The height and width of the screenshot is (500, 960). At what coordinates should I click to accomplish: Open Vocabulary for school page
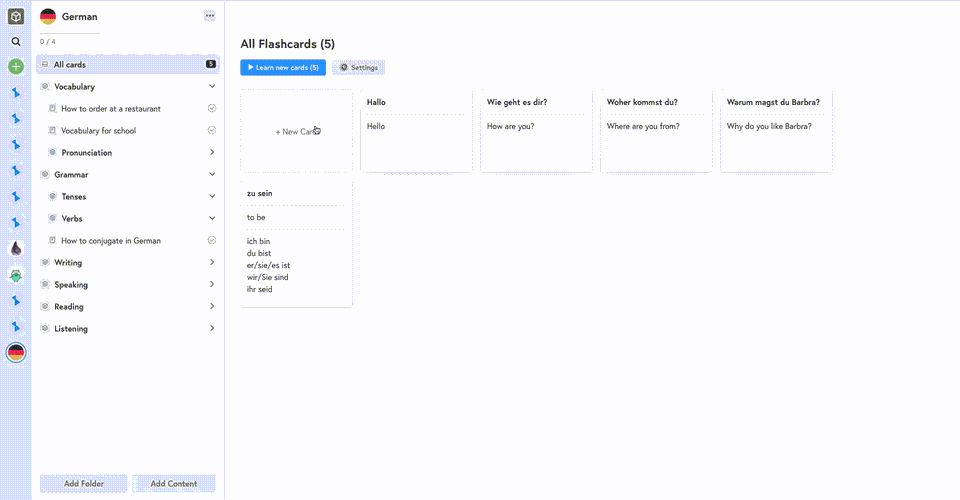point(99,131)
